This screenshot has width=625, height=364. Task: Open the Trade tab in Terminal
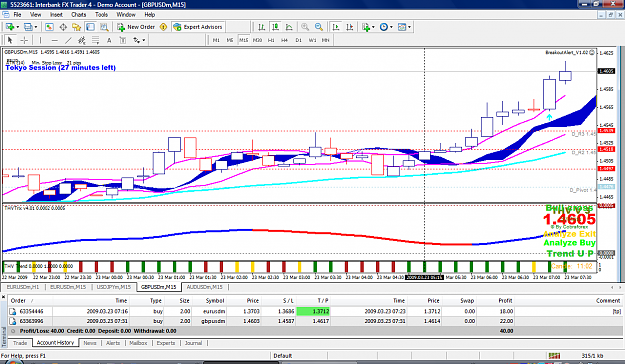[x=20, y=343]
